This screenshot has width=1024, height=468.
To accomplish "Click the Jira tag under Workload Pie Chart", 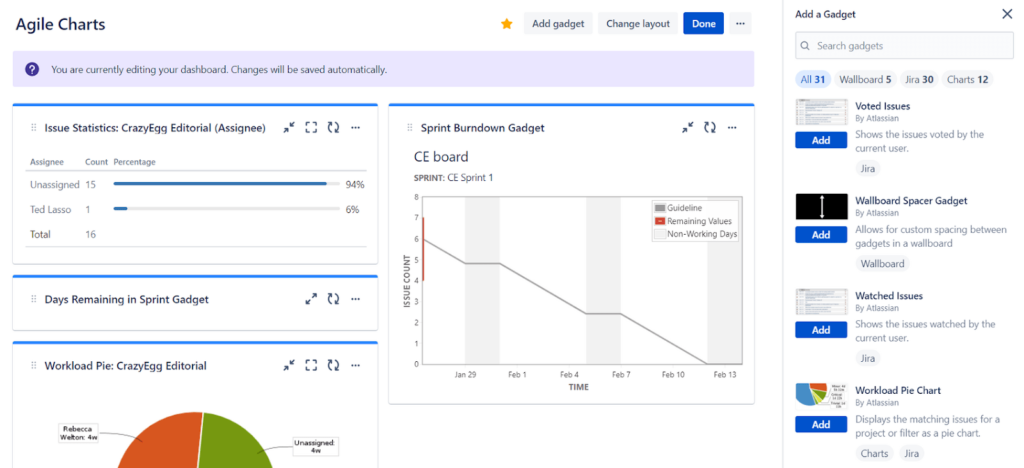I will coord(911,454).
